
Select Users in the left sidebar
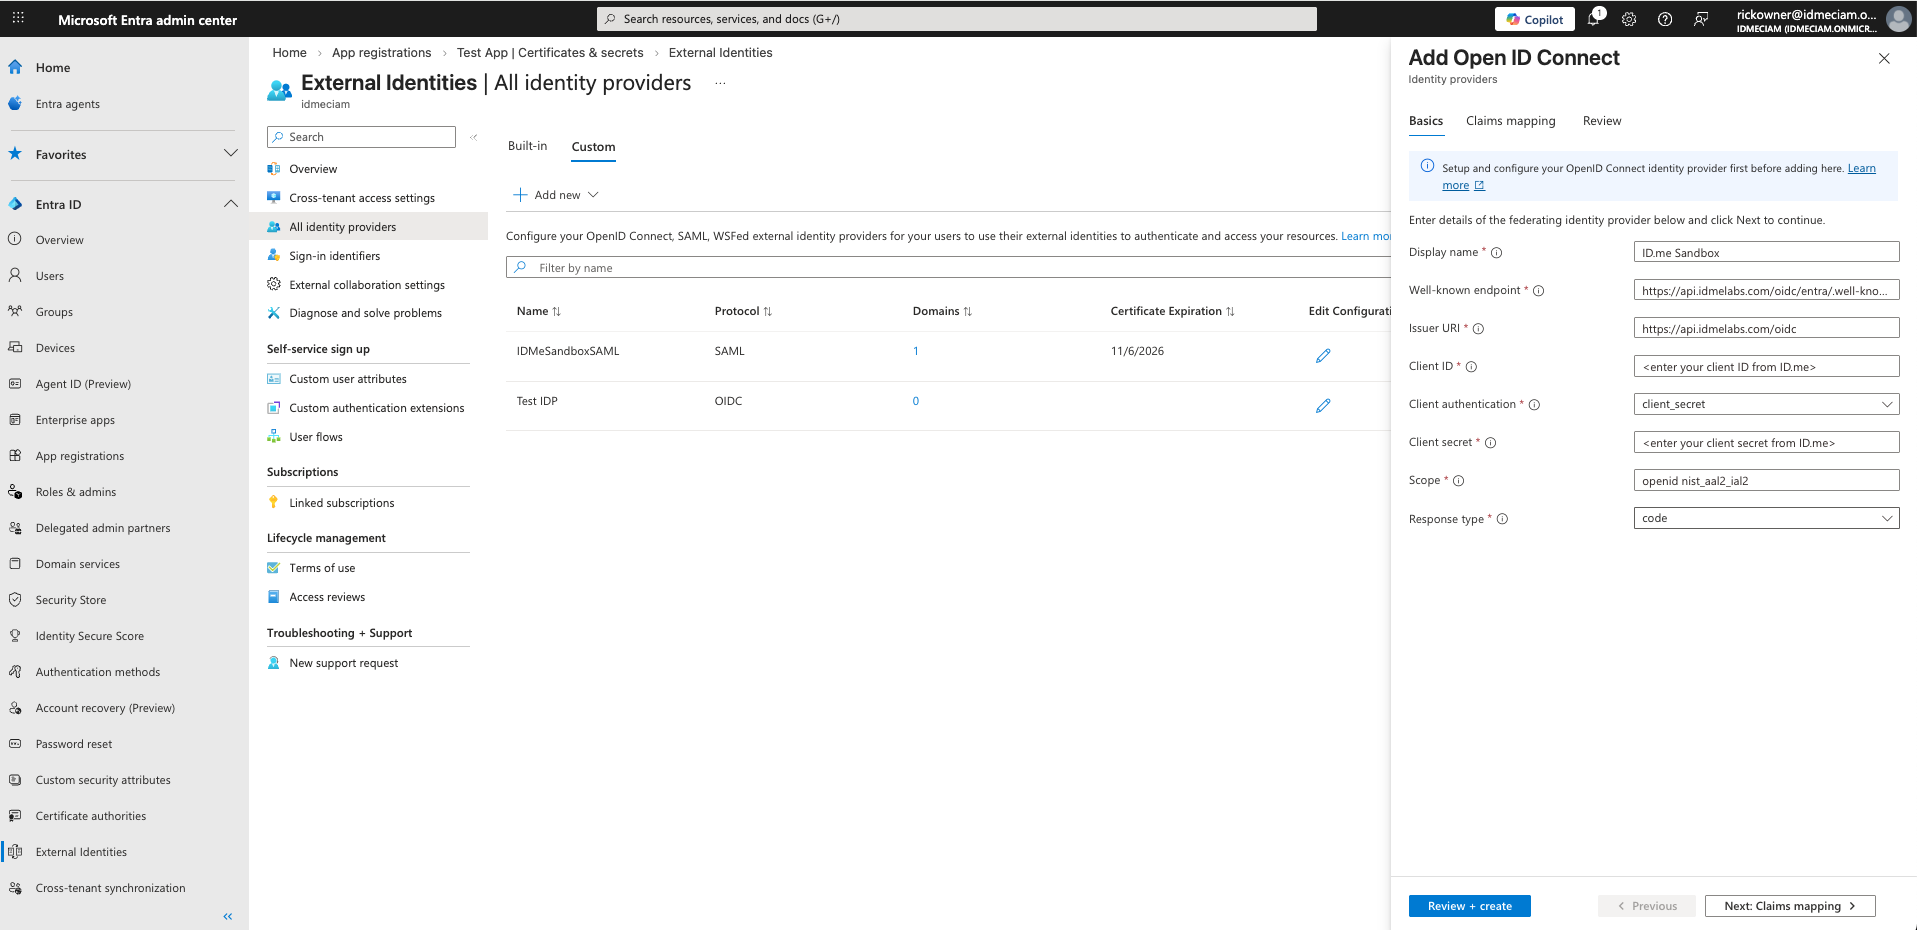tap(52, 275)
